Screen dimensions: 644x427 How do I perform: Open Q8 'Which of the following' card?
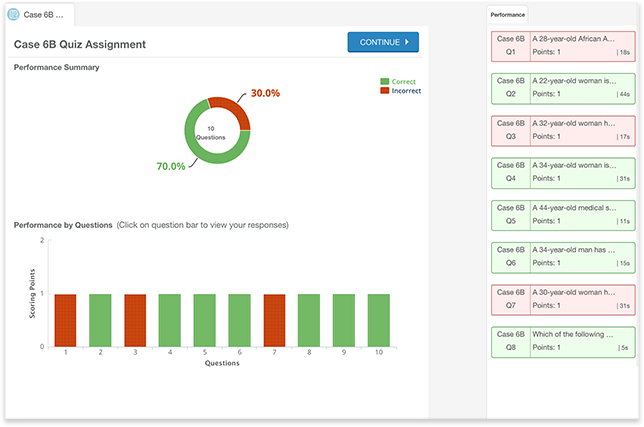(563, 340)
